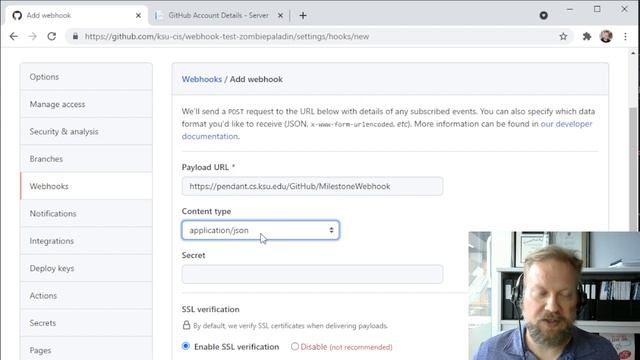Screen dimensions: 640x360
Task: Click the 'Add webhook' breadcrumb heading text
Action: 256,79
